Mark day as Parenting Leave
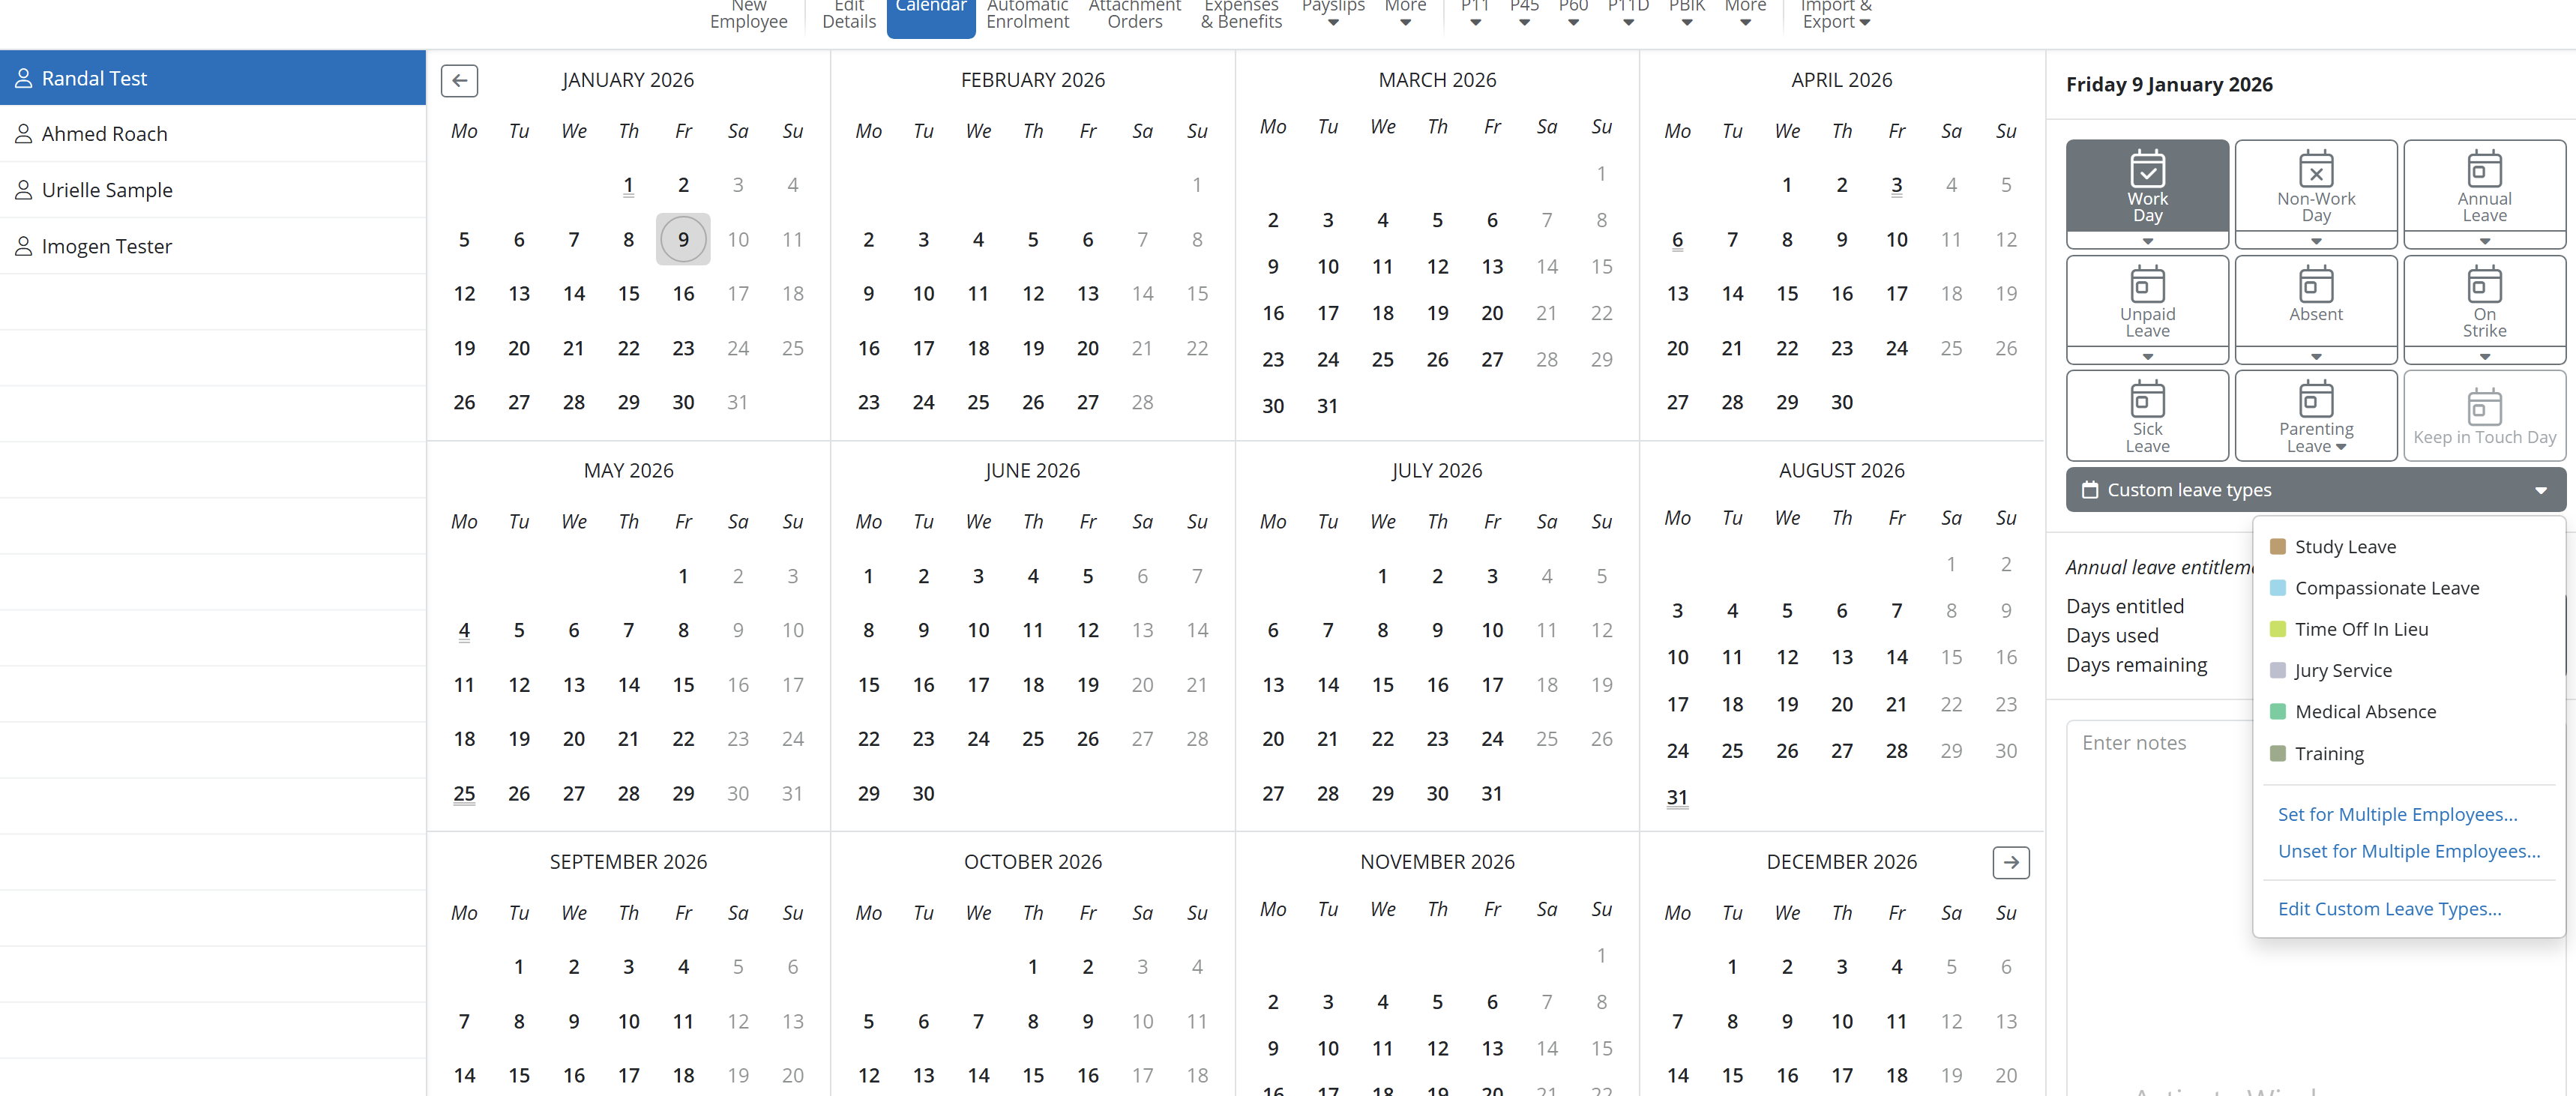 pyautogui.click(x=2315, y=416)
